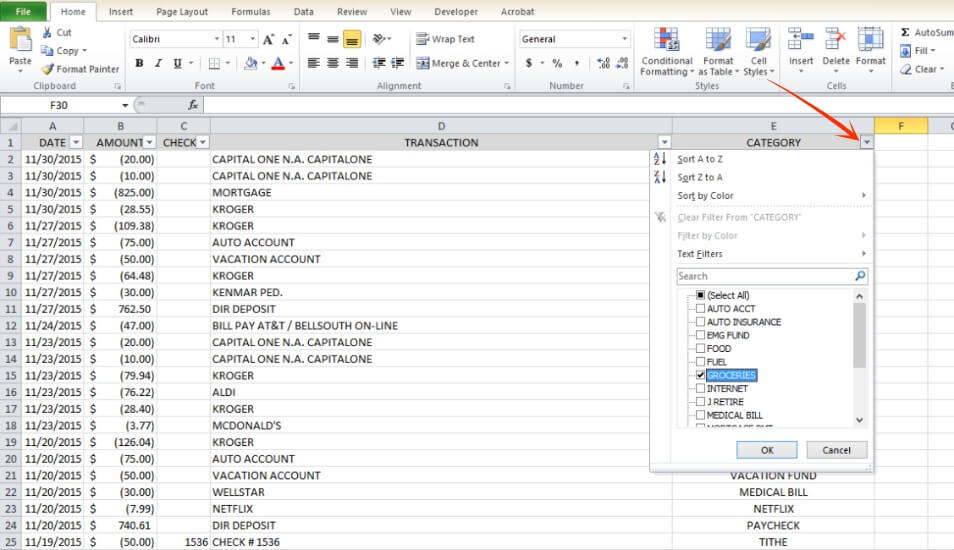
Task: Toggle Italic formatting
Action: pyautogui.click(x=158, y=63)
